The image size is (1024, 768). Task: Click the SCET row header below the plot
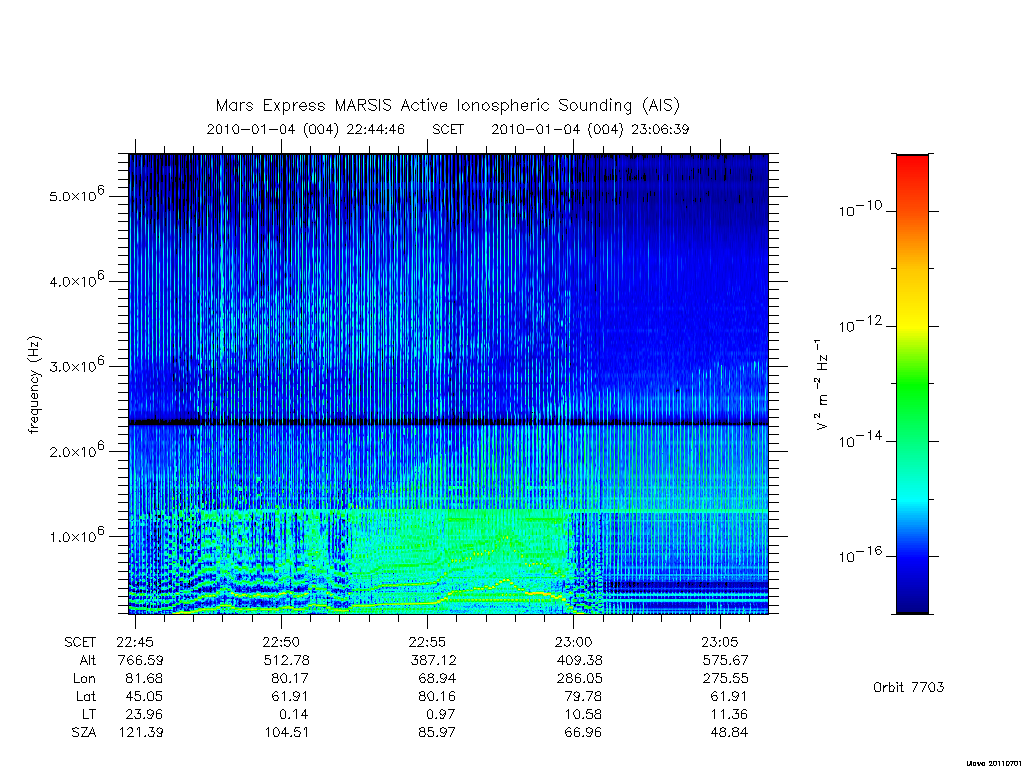(80, 643)
